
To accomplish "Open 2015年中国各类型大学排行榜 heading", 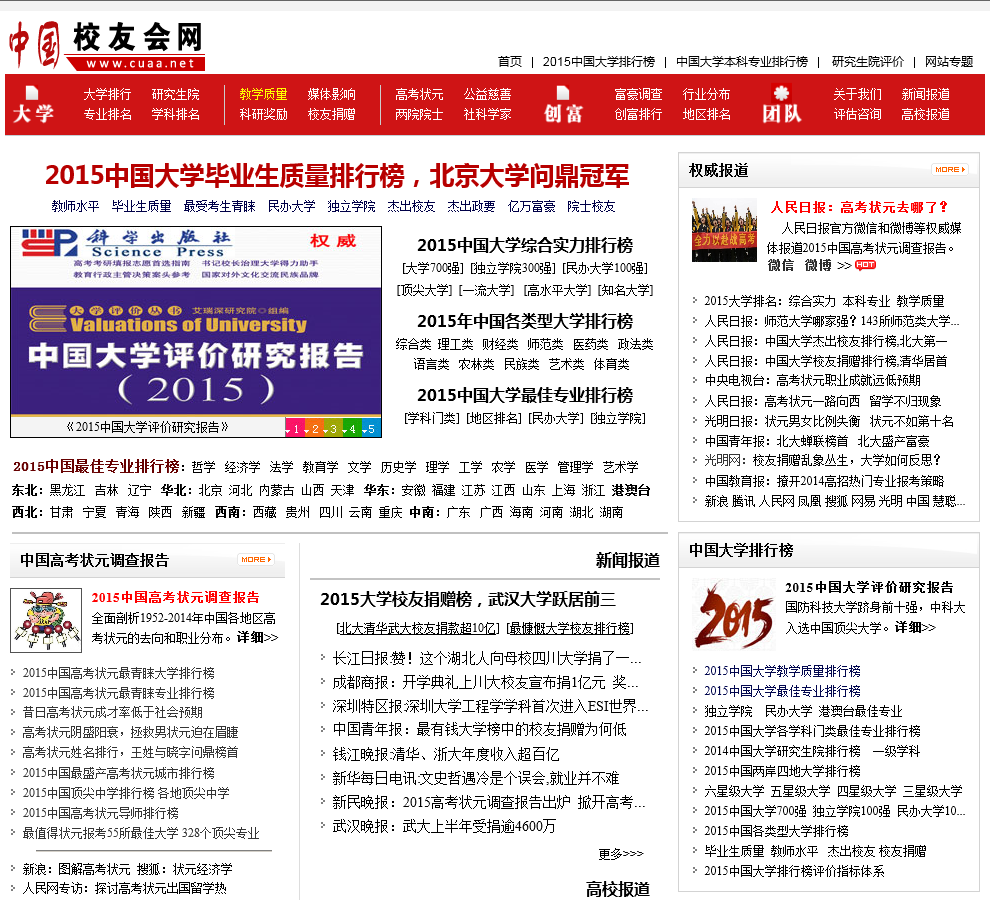I will pyautogui.click(x=525, y=321).
